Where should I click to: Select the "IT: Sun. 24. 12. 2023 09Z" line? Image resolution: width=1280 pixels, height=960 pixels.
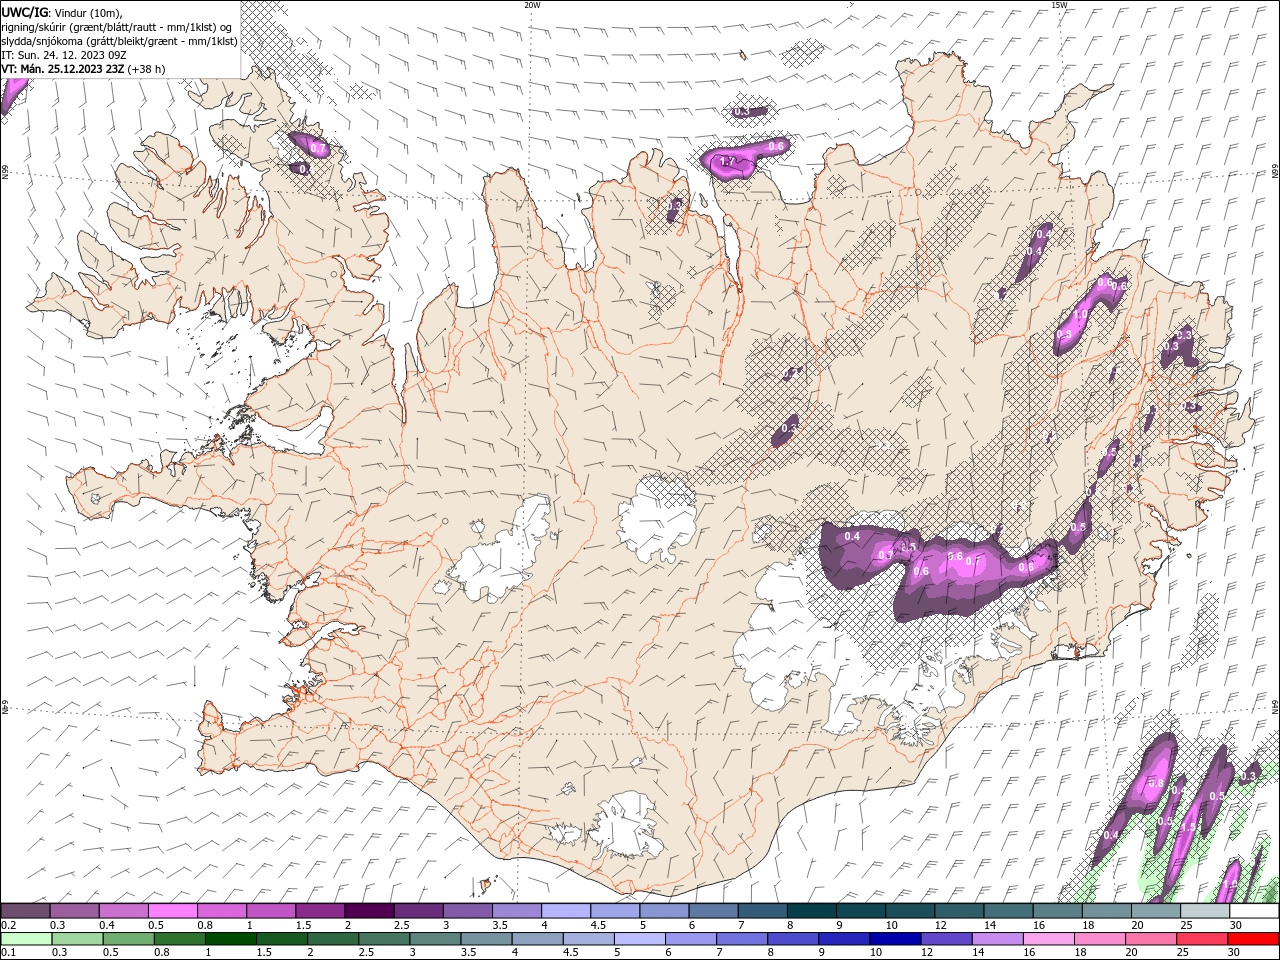point(64,55)
